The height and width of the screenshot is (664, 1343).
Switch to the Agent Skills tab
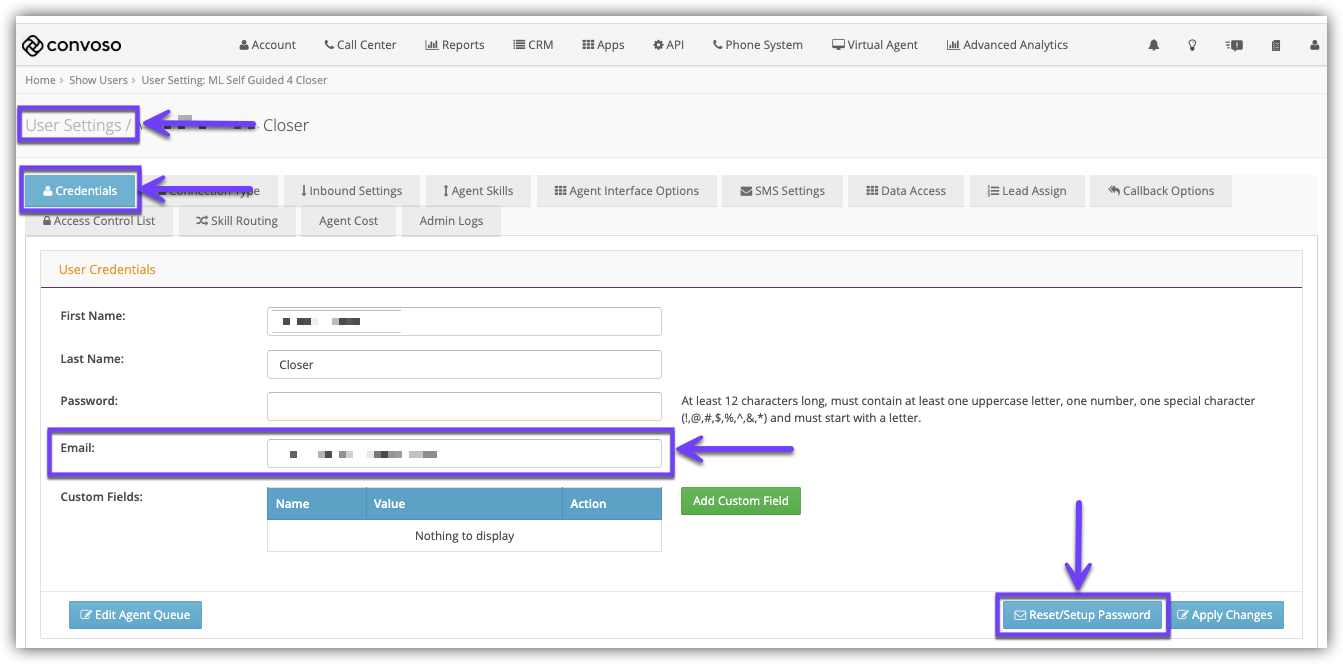(477, 191)
